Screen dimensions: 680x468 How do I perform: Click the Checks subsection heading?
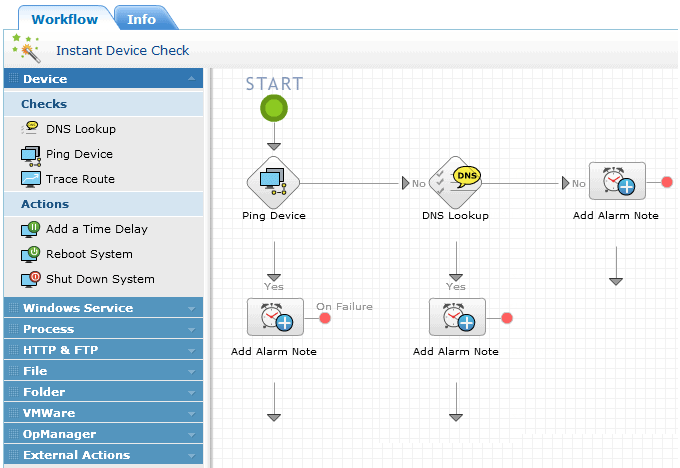tap(44, 104)
